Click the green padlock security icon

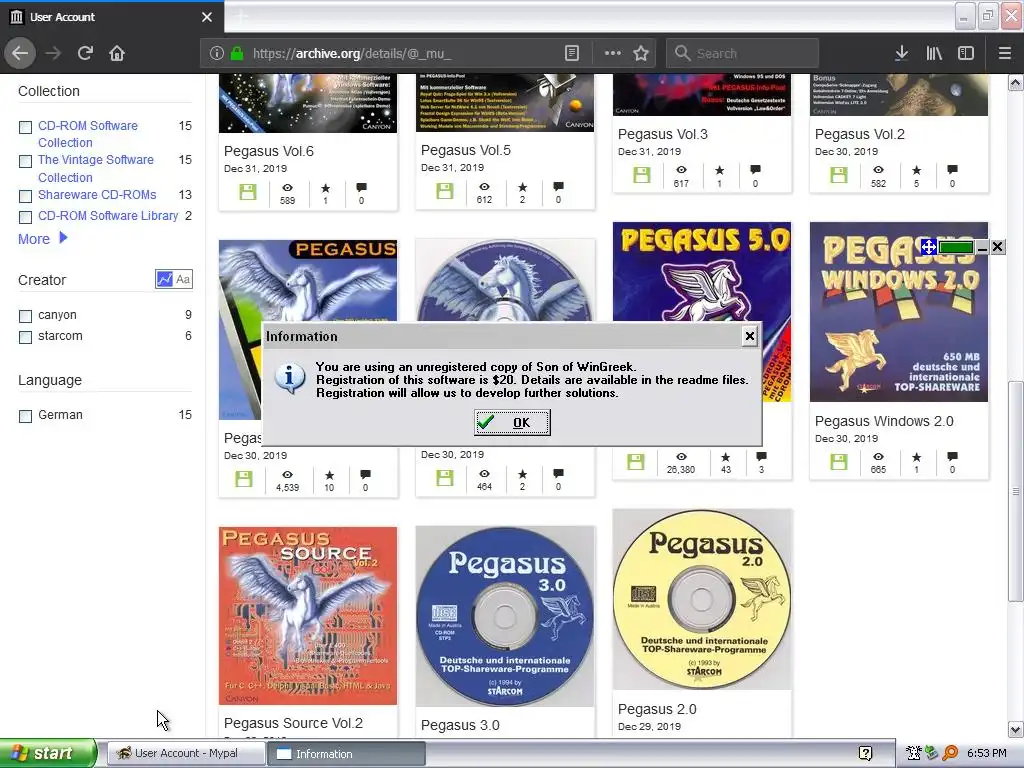[237, 54]
